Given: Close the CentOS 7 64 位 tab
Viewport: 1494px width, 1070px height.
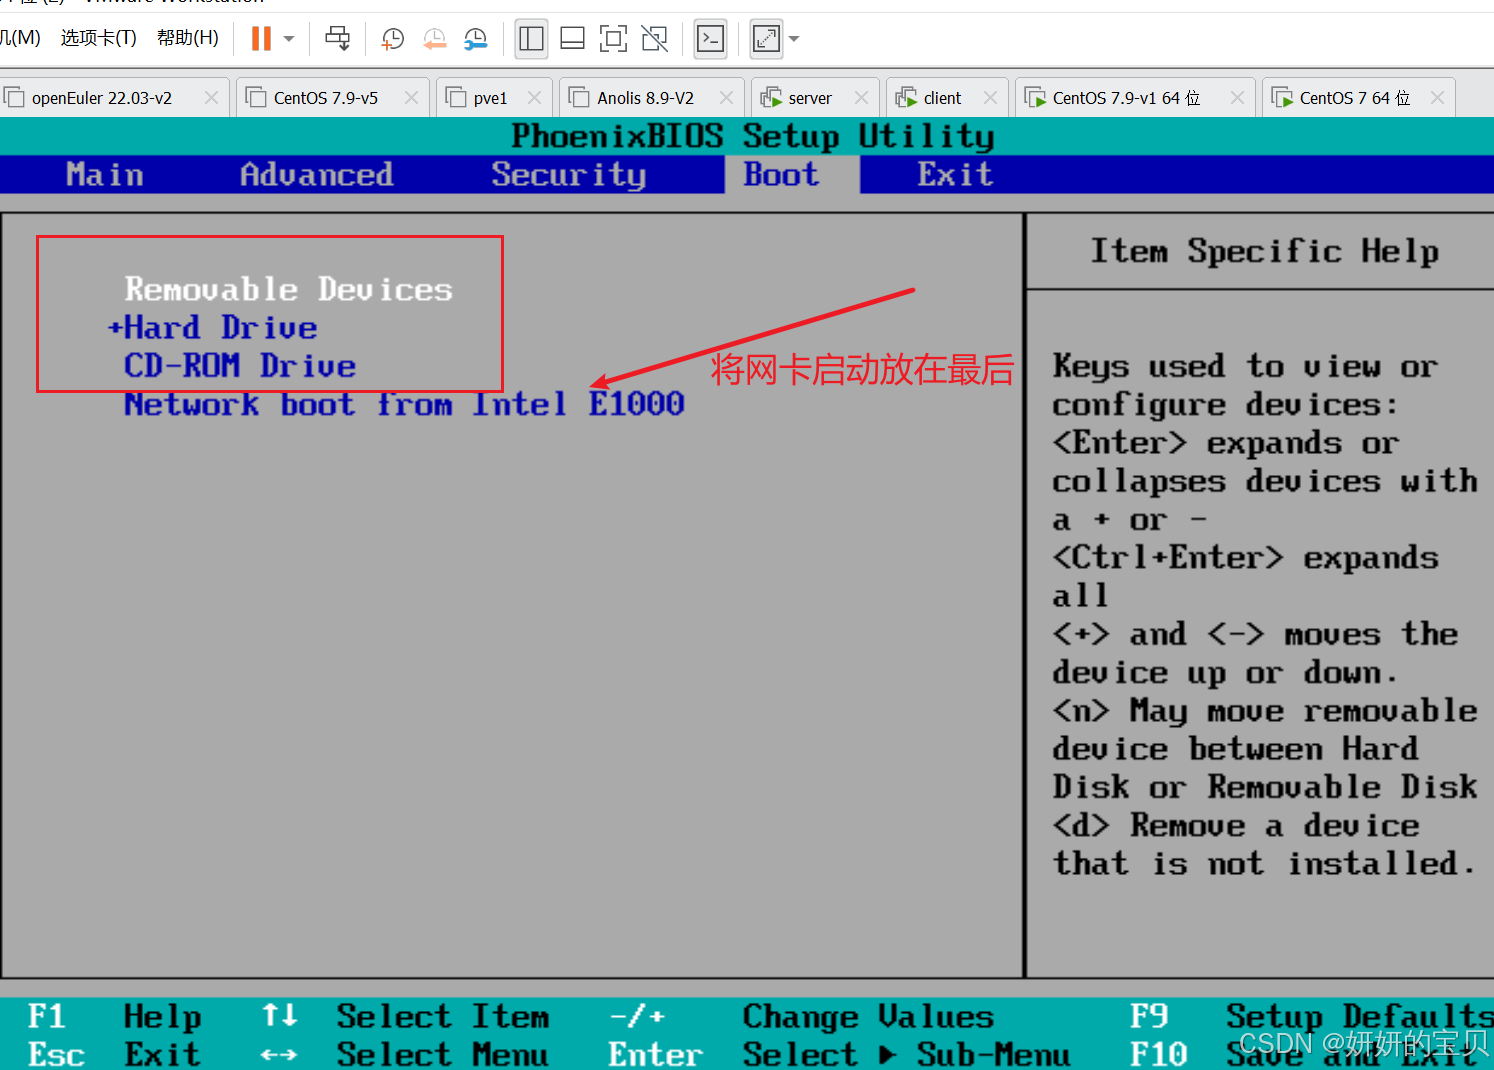Looking at the screenshot, I should click(1437, 98).
